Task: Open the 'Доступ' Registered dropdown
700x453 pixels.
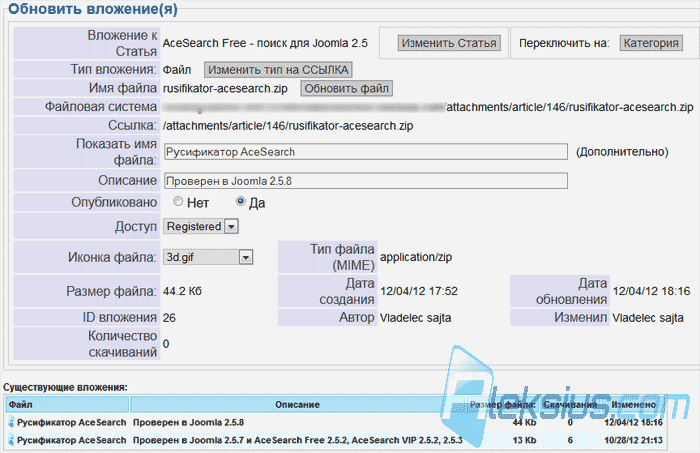Action: (200, 226)
